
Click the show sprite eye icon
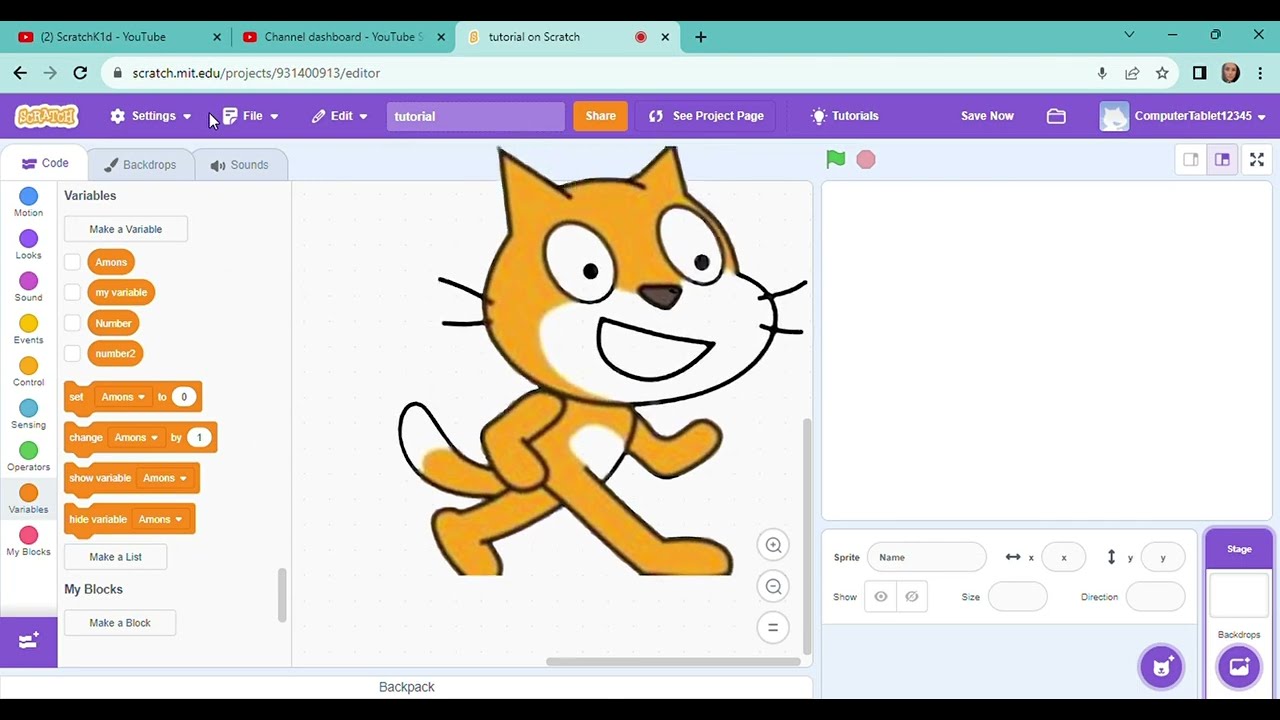[x=881, y=597]
